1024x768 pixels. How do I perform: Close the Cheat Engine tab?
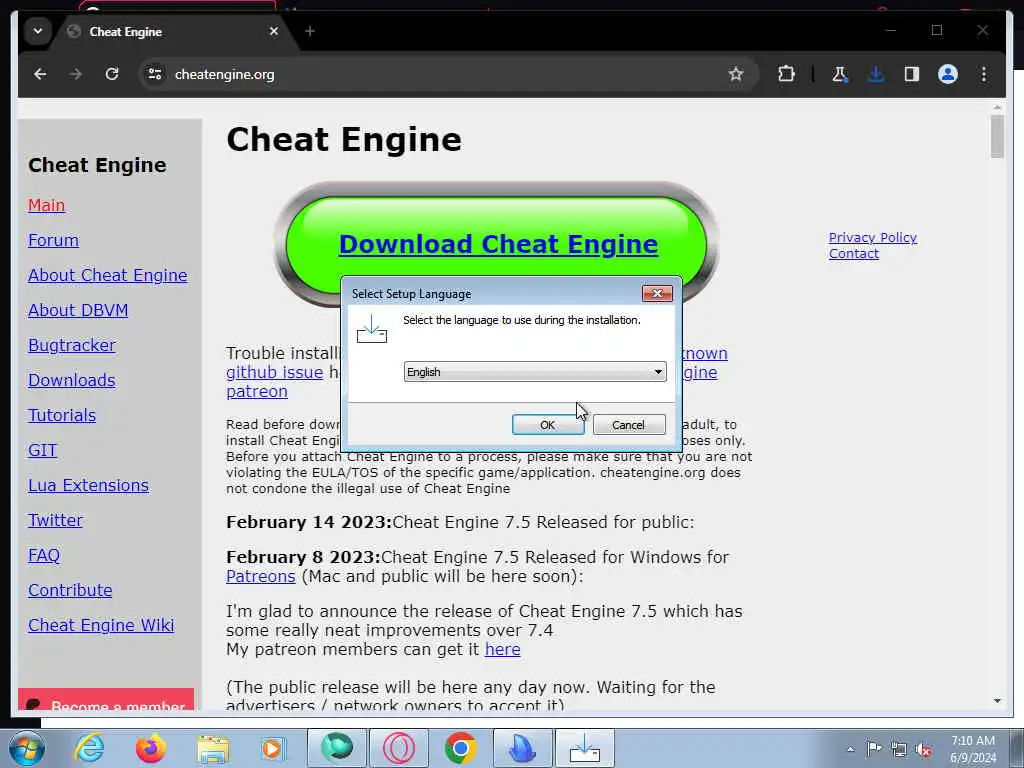click(x=274, y=31)
